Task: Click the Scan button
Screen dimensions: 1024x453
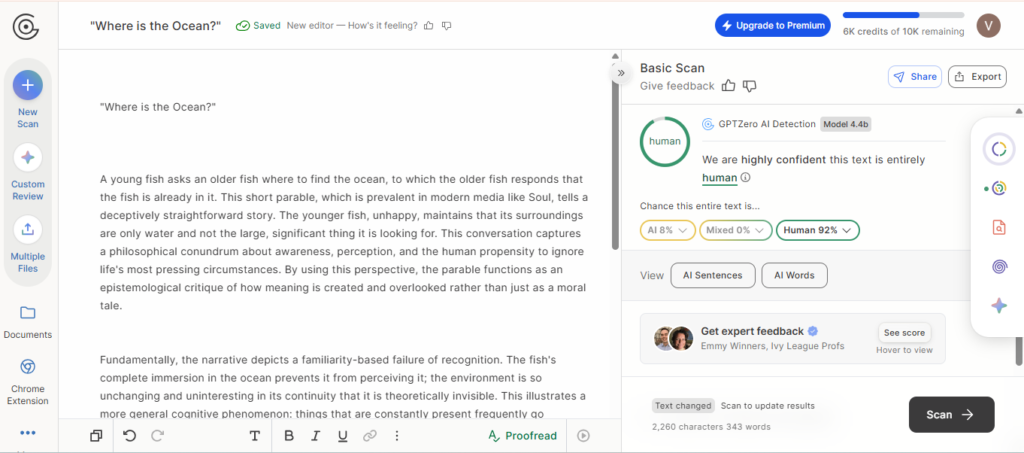Action: (x=952, y=414)
